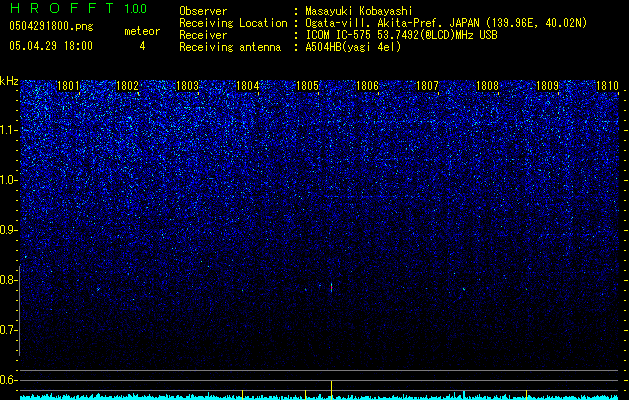This screenshot has height=400, width=629.
Task: Click the file name 0504291800.png
Action: [51, 27]
